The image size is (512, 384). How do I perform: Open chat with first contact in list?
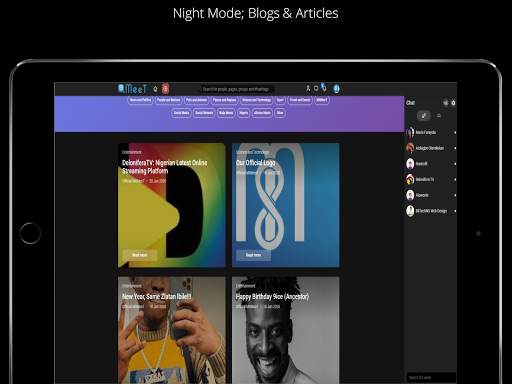[x=431, y=132]
